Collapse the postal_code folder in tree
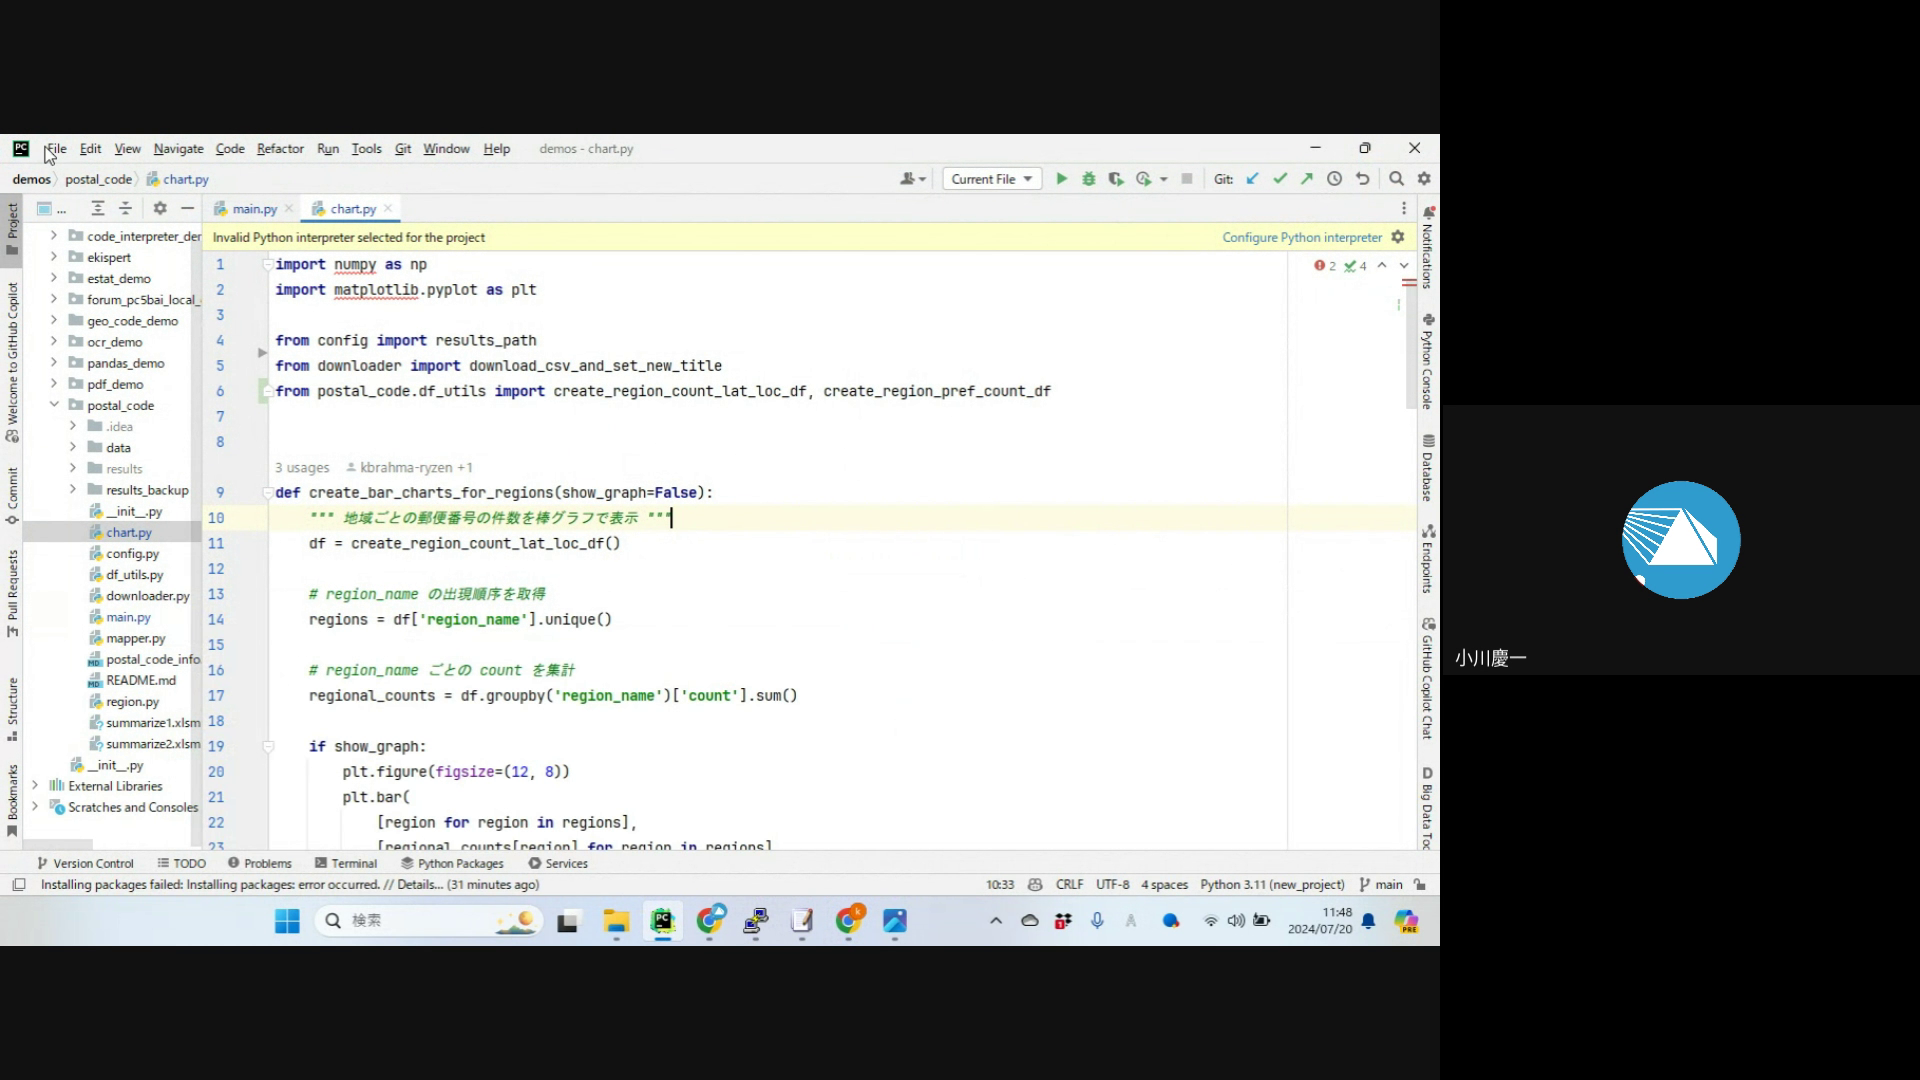The image size is (1920, 1080). point(54,405)
